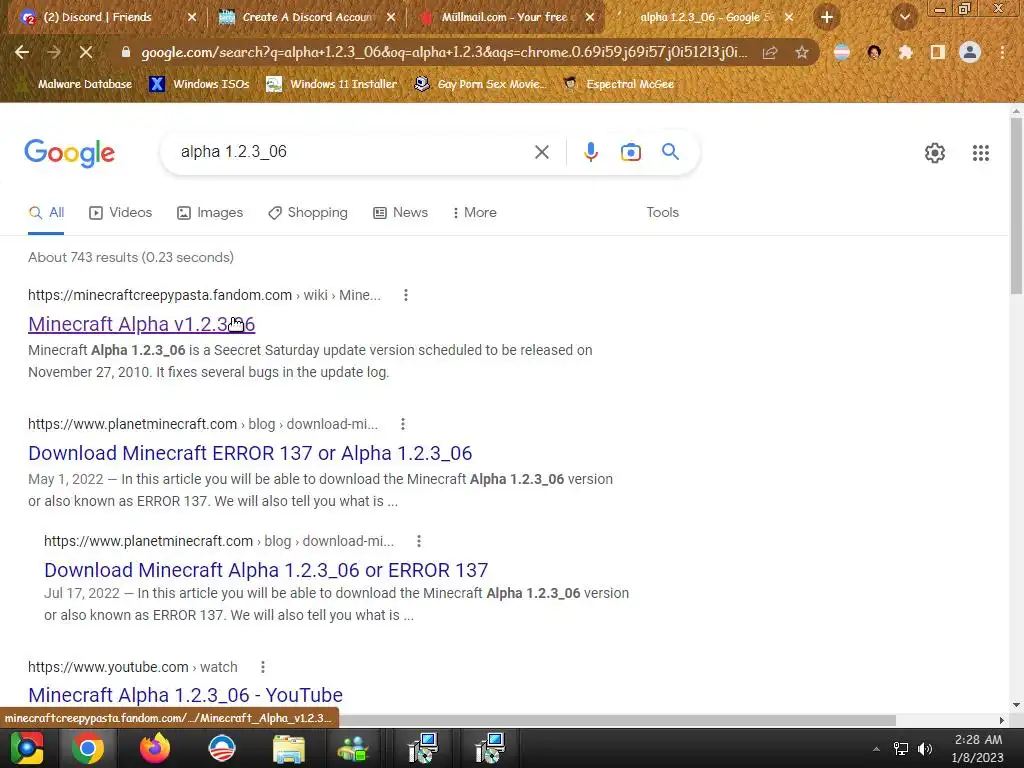
Task: Select the Videos search filter
Action: point(120,213)
